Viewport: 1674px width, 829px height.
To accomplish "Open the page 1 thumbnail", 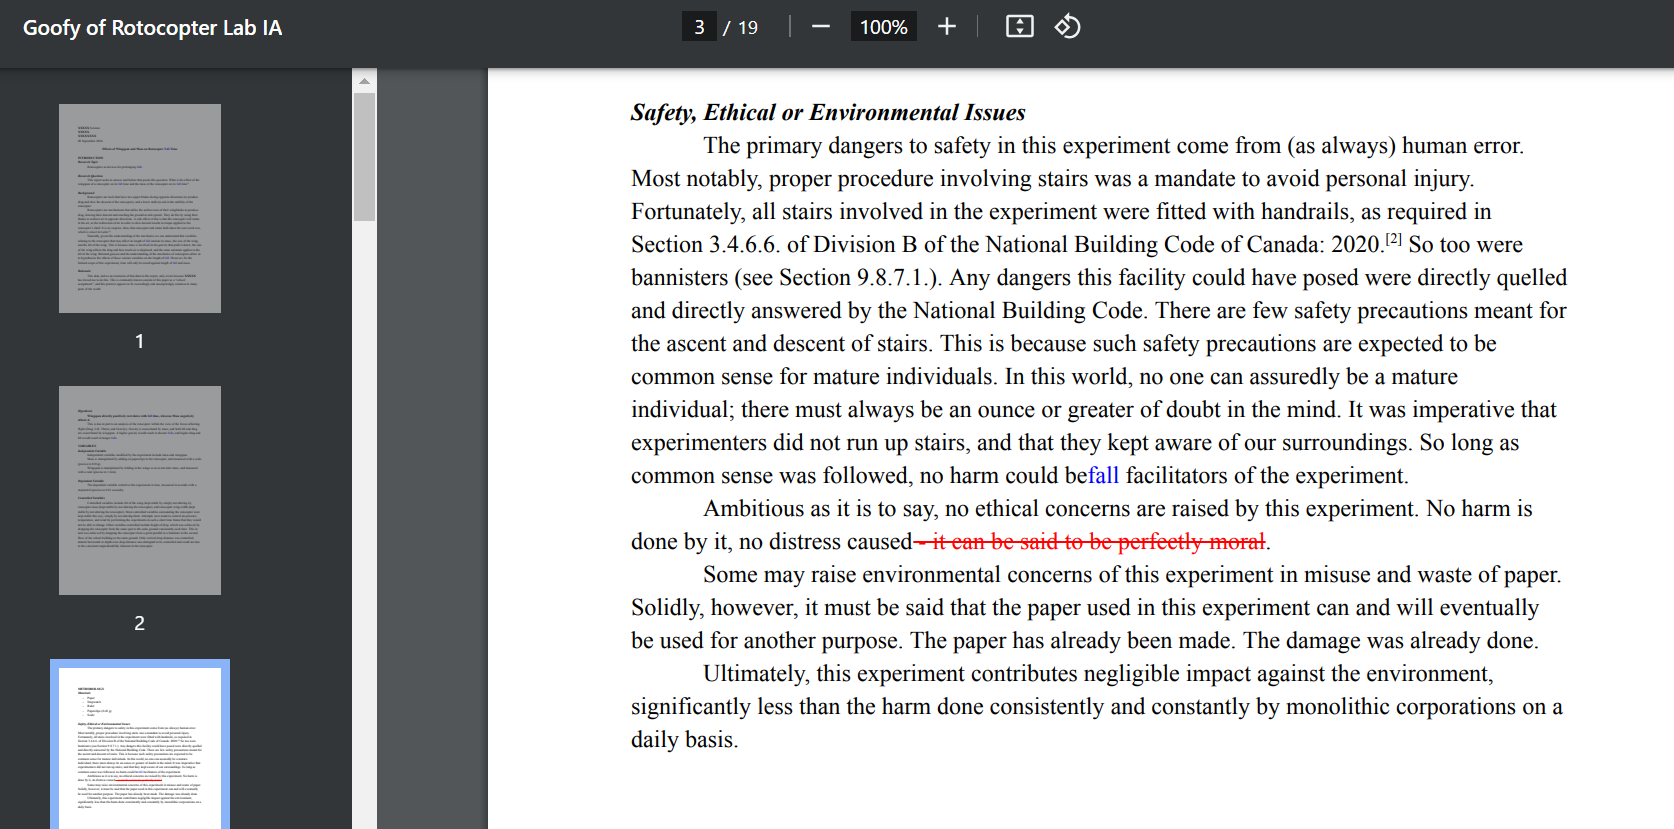I will tap(140, 208).
